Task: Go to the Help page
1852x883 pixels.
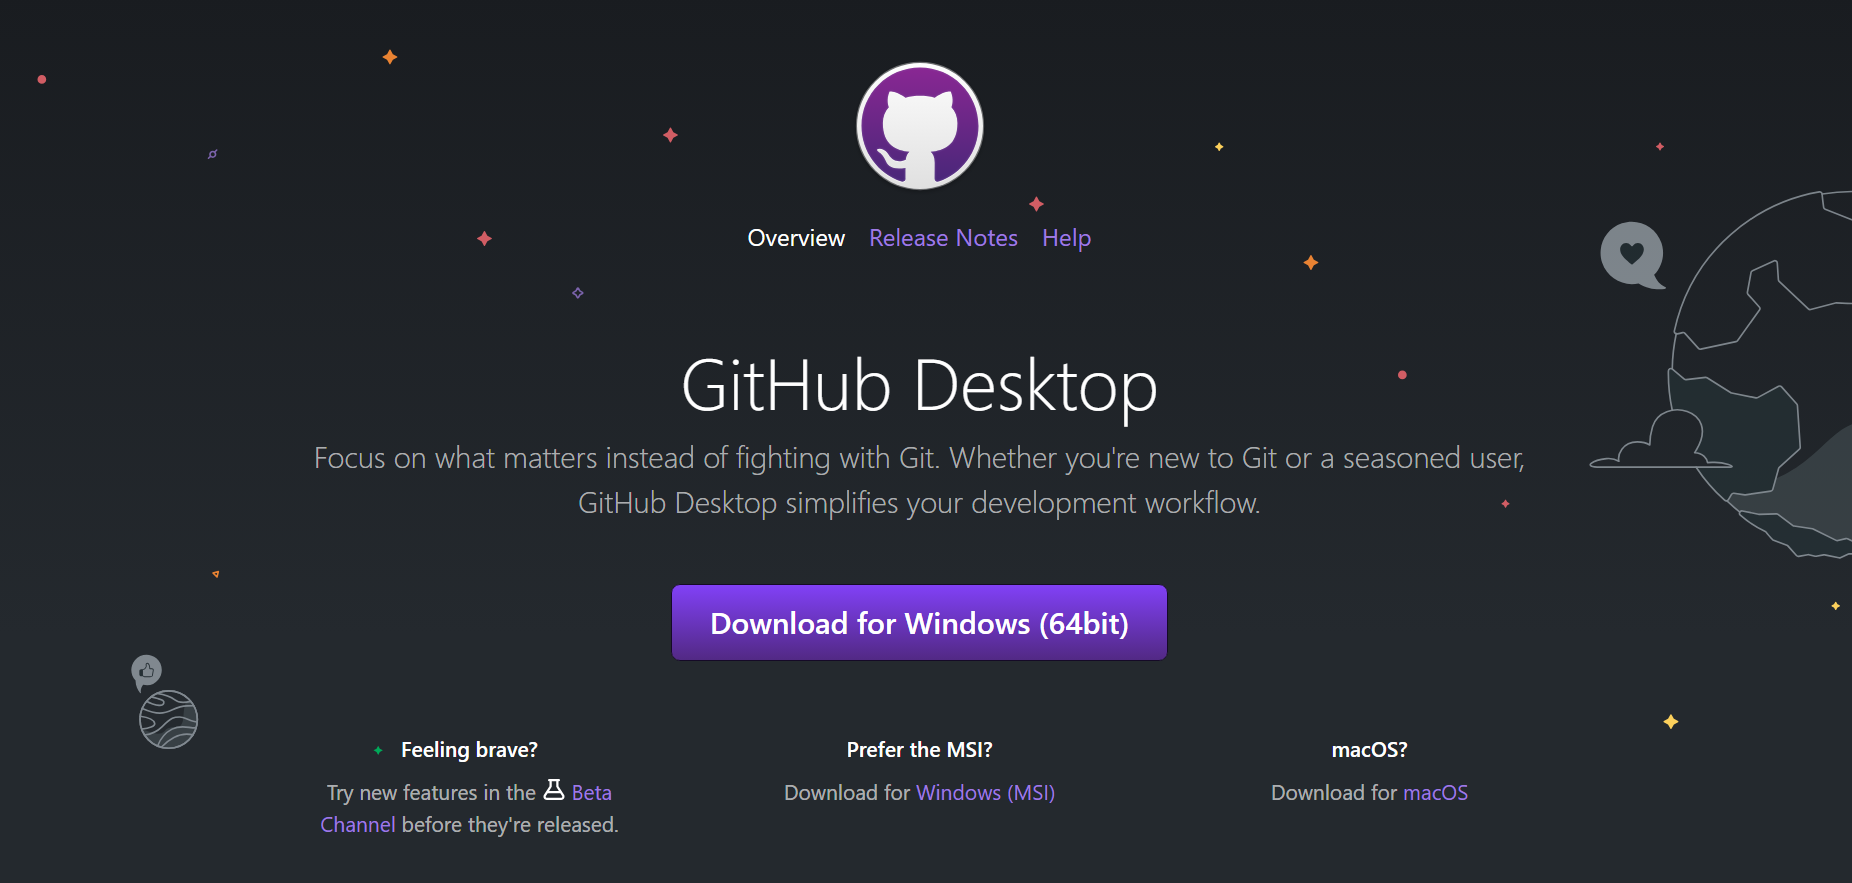Action: (x=1066, y=238)
